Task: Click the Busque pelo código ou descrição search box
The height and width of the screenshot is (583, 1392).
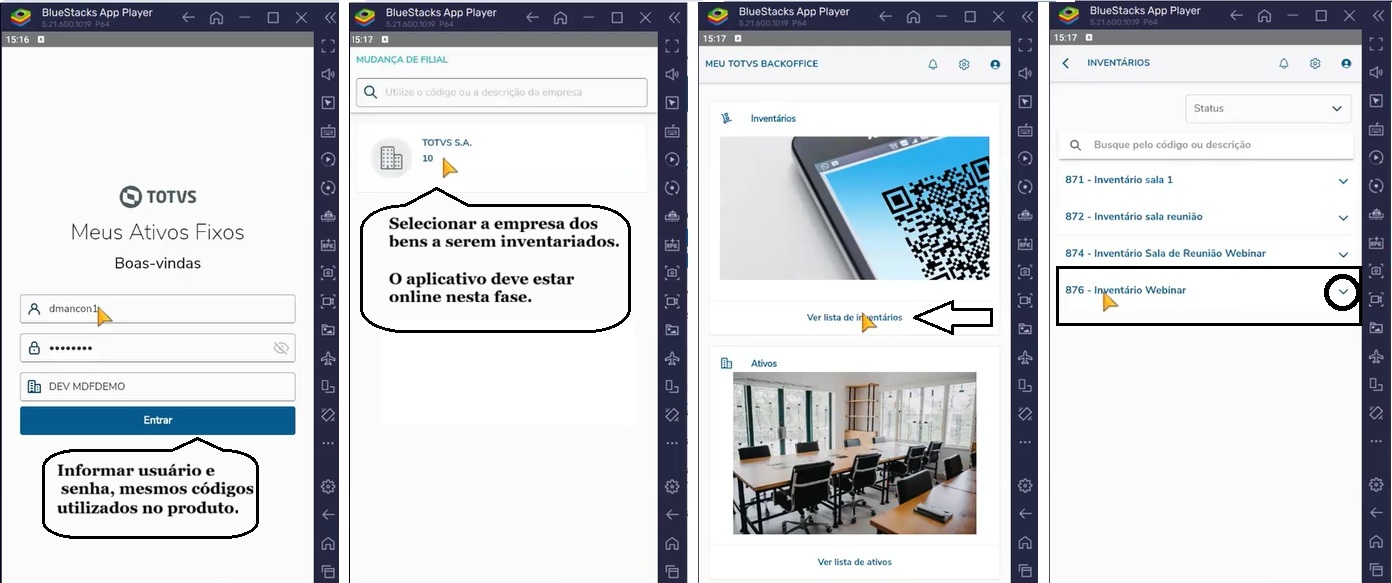Action: 1206,145
